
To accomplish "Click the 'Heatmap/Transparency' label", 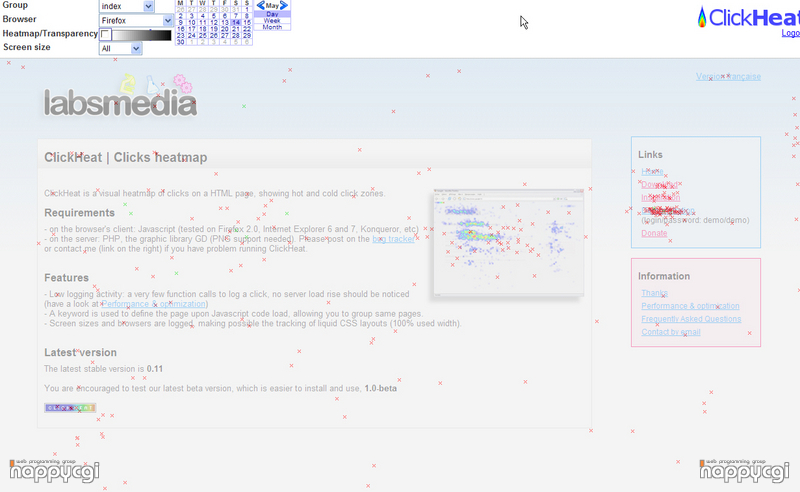I will pyautogui.click(x=50, y=33).
